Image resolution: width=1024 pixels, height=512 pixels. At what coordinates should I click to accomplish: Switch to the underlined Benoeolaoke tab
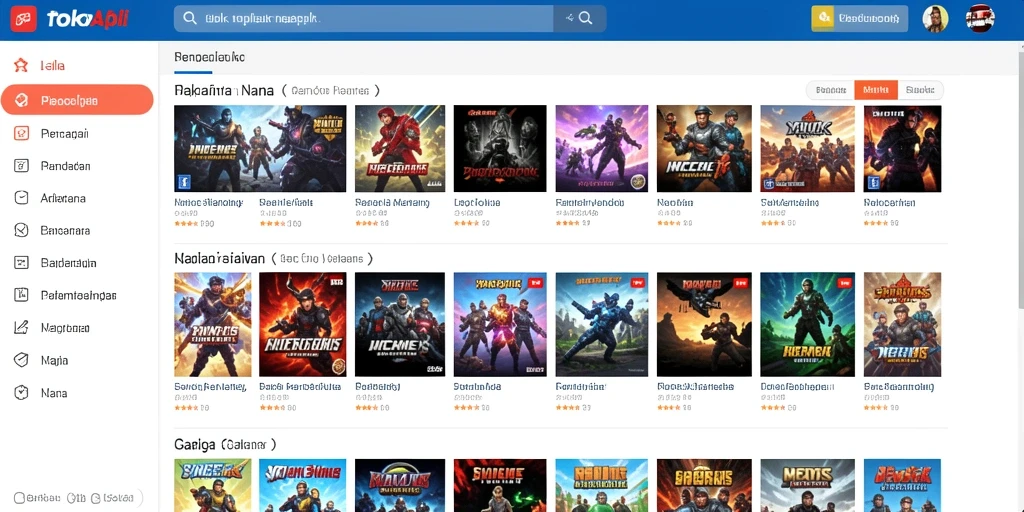(210, 57)
